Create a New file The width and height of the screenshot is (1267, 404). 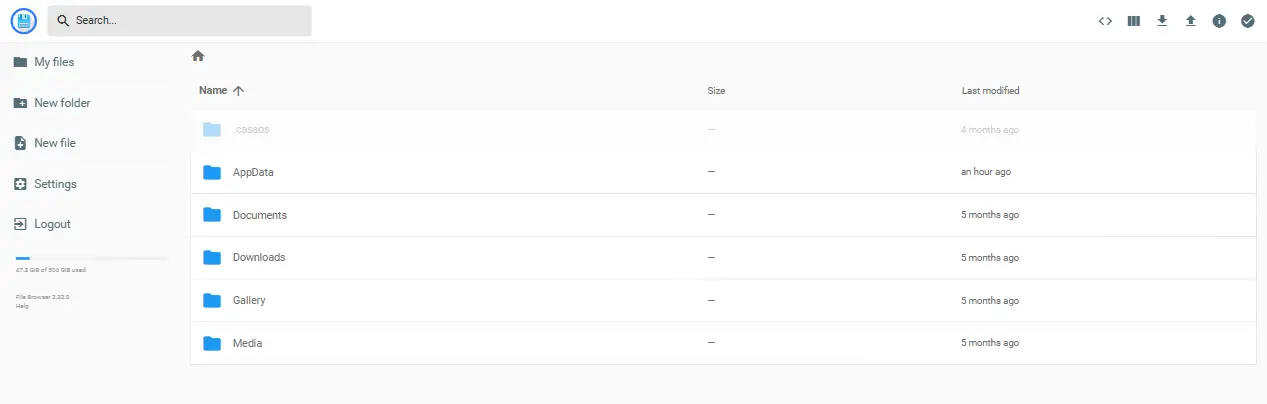pyautogui.click(x=54, y=143)
